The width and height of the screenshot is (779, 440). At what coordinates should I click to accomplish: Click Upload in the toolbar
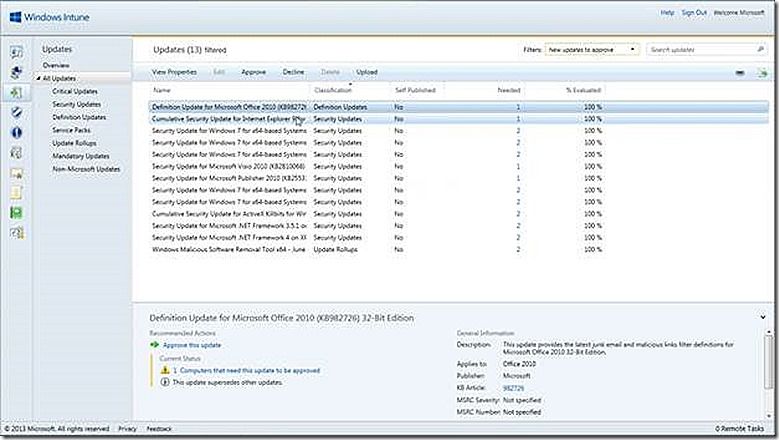tap(367, 72)
